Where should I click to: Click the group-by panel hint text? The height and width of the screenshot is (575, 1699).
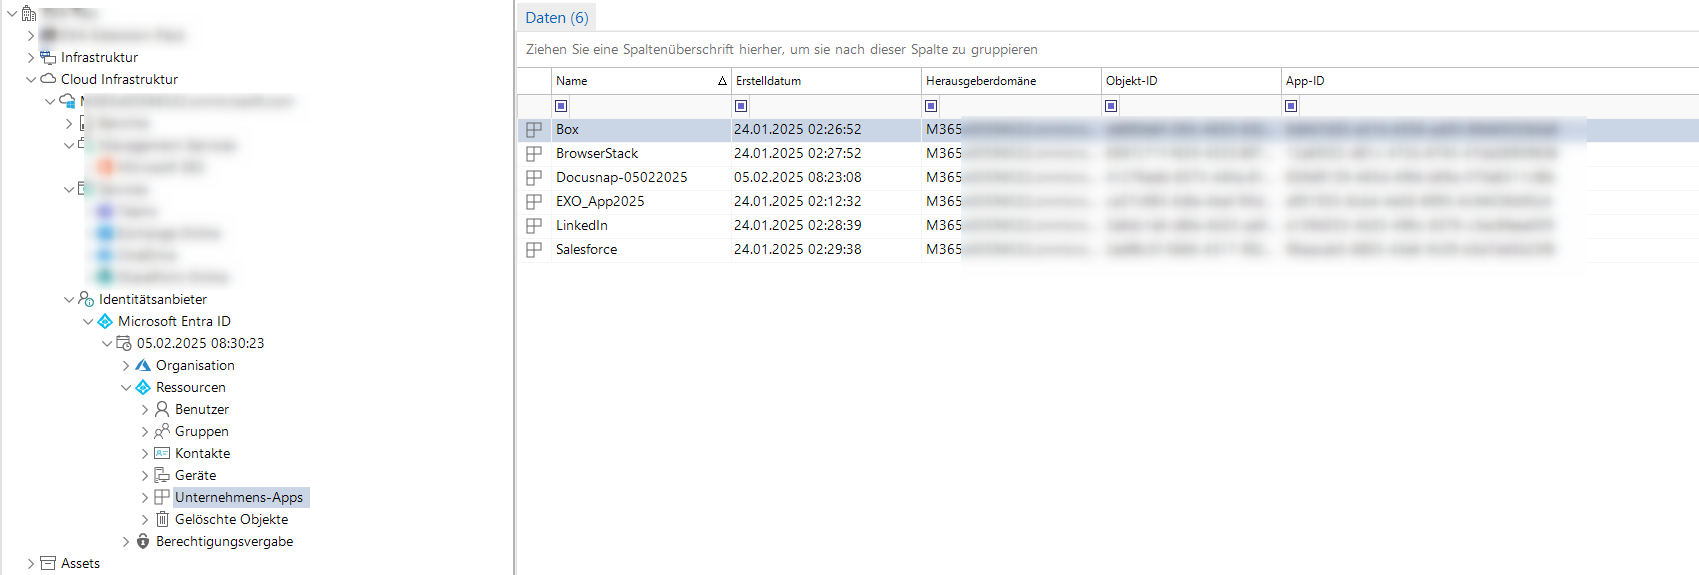pos(782,49)
